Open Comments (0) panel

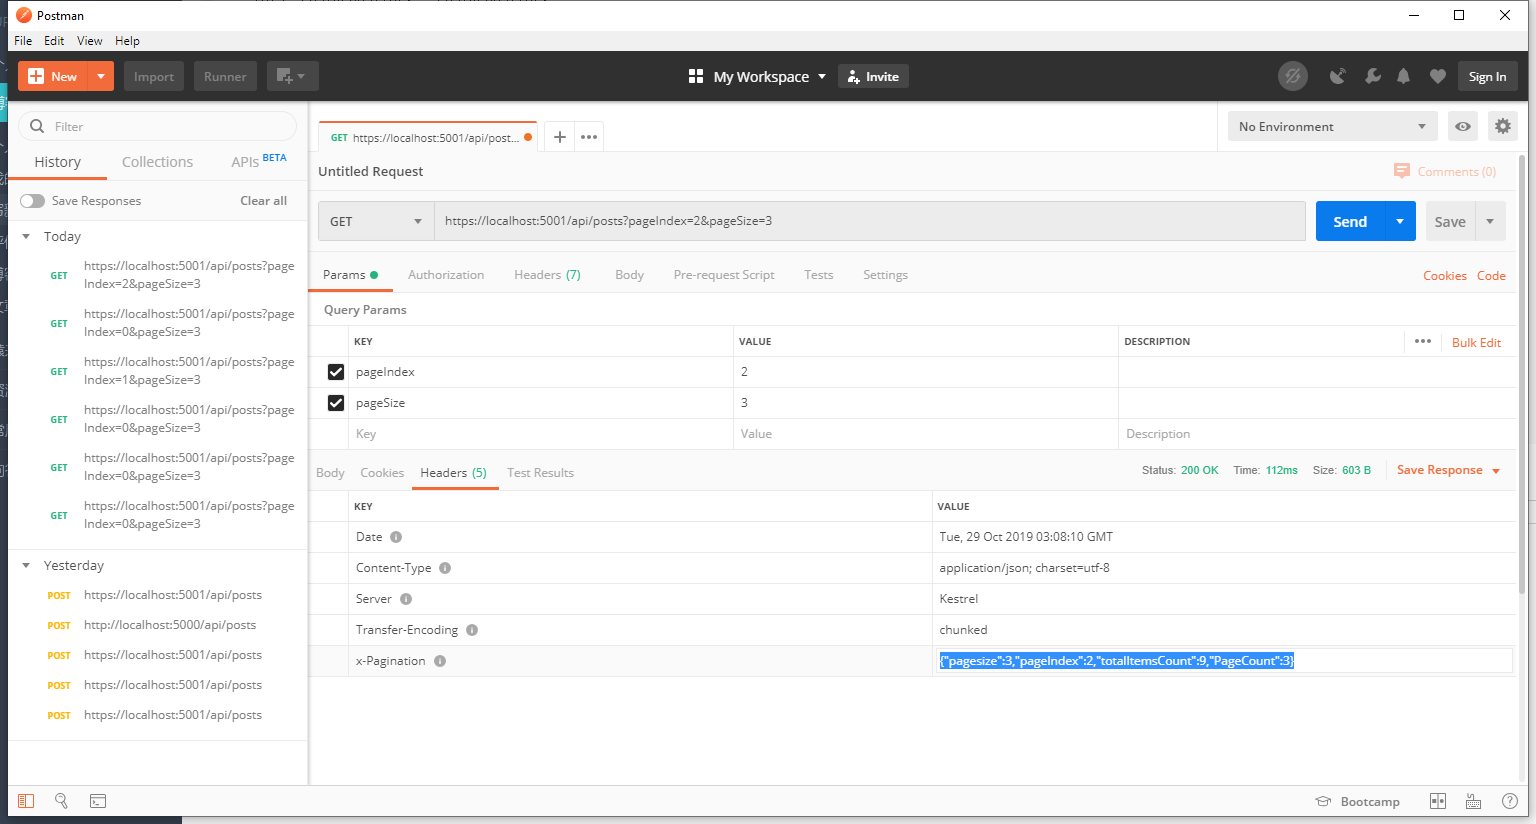pos(1445,171)
